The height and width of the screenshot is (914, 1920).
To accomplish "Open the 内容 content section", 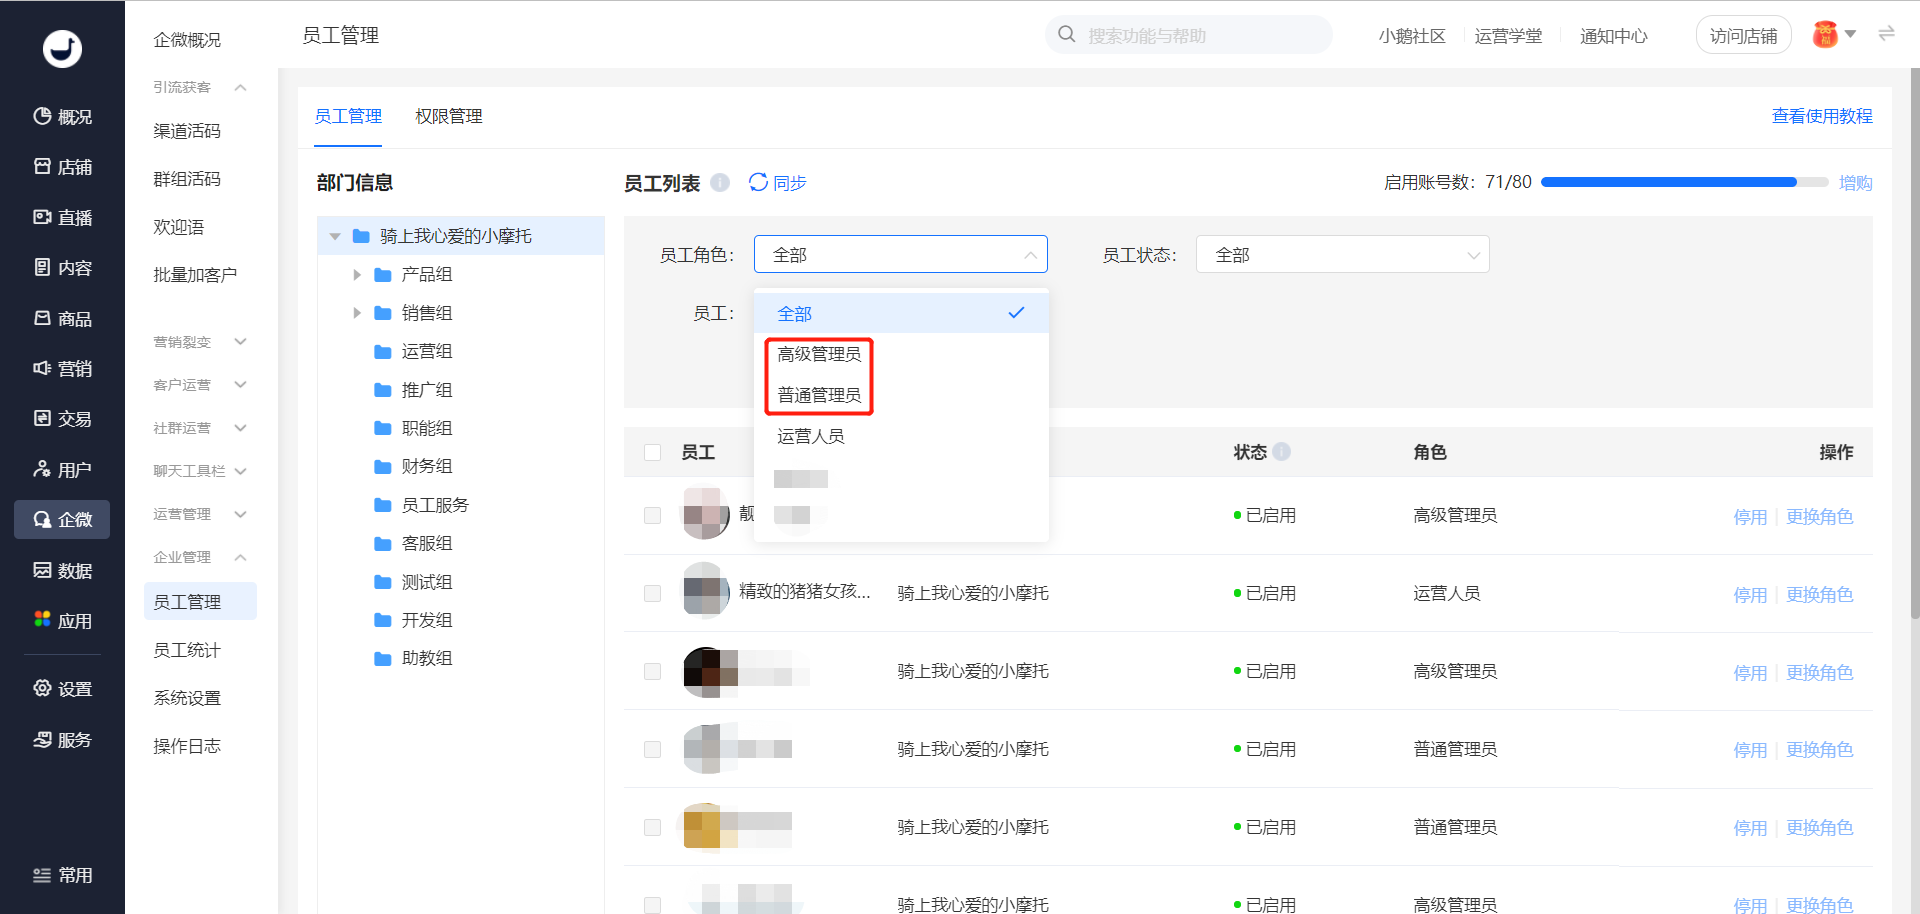I will click(62, 268).
